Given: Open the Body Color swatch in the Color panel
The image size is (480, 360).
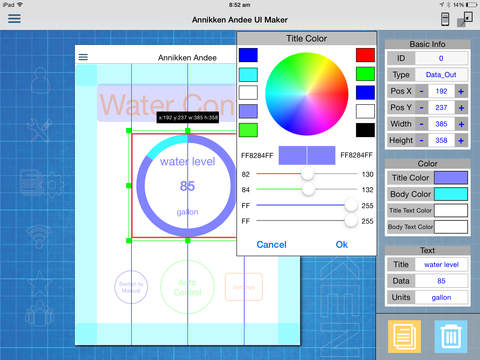Looking at the screenshot, I should click(451, 194).
